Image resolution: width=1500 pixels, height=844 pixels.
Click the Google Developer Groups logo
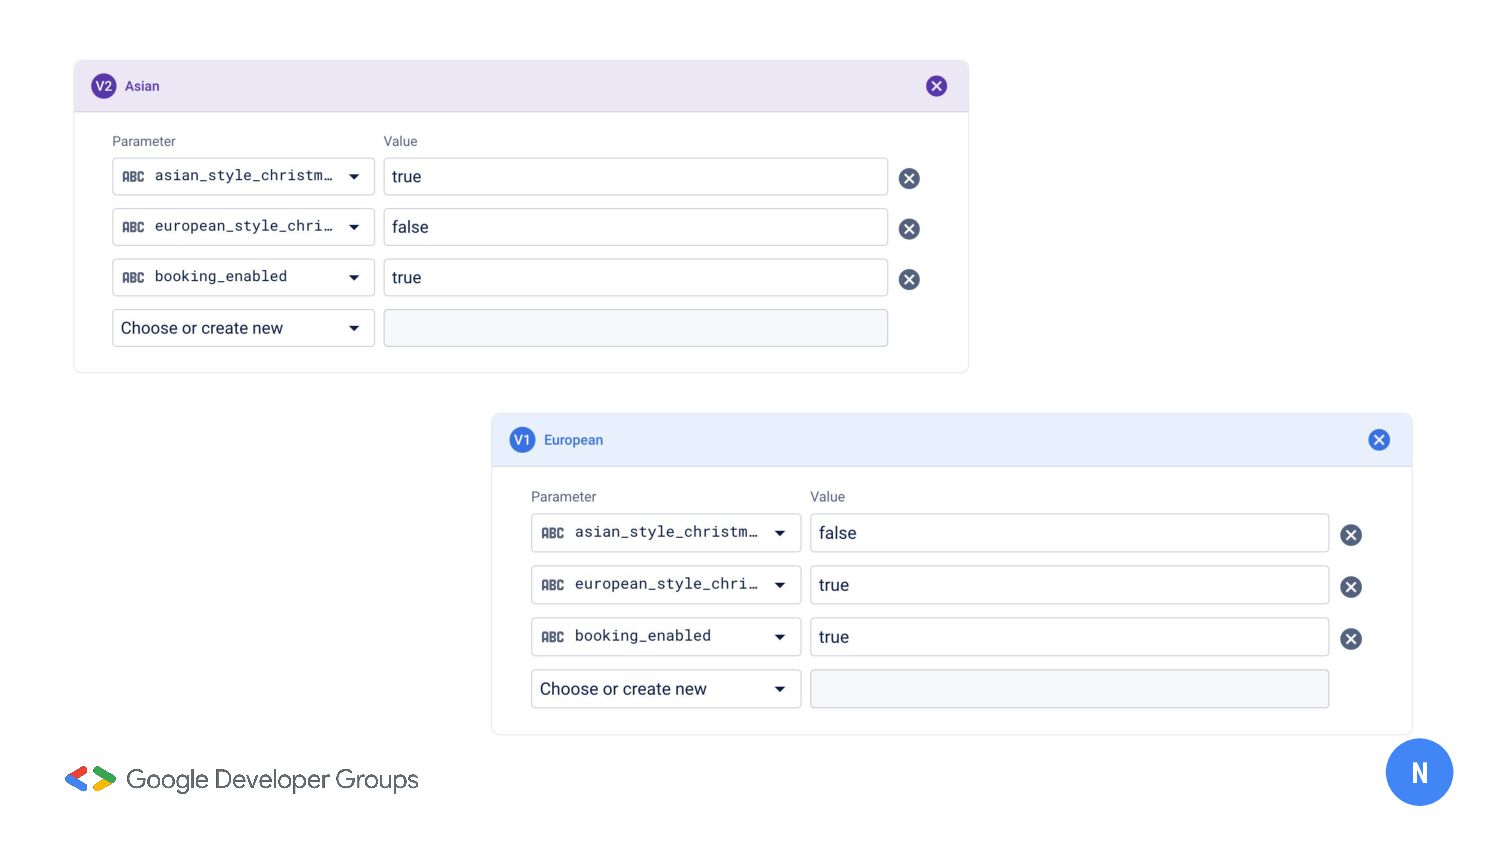(x=241, y=779)
